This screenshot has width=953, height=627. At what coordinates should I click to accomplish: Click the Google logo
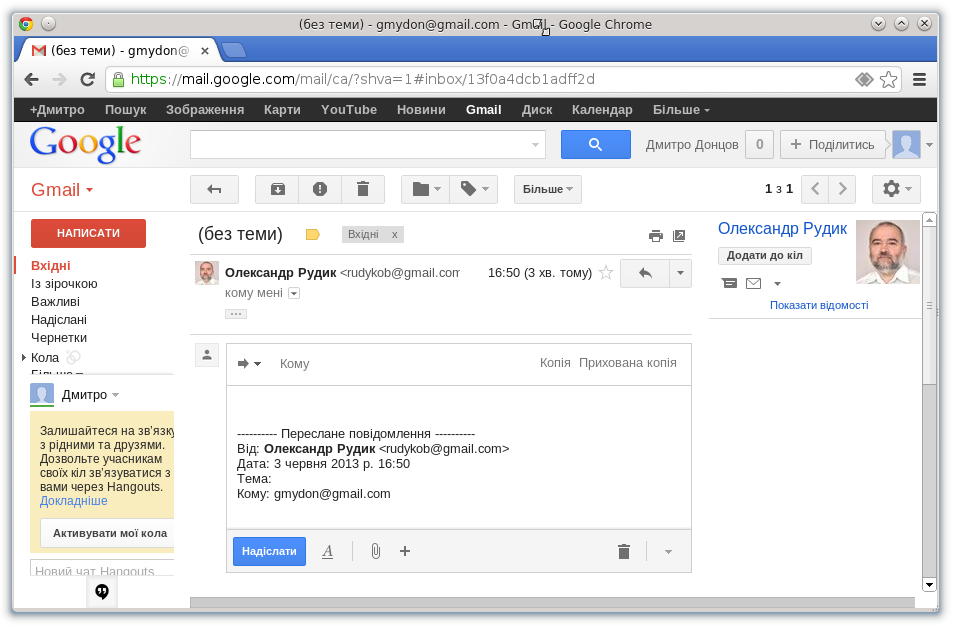coord(85,144)
